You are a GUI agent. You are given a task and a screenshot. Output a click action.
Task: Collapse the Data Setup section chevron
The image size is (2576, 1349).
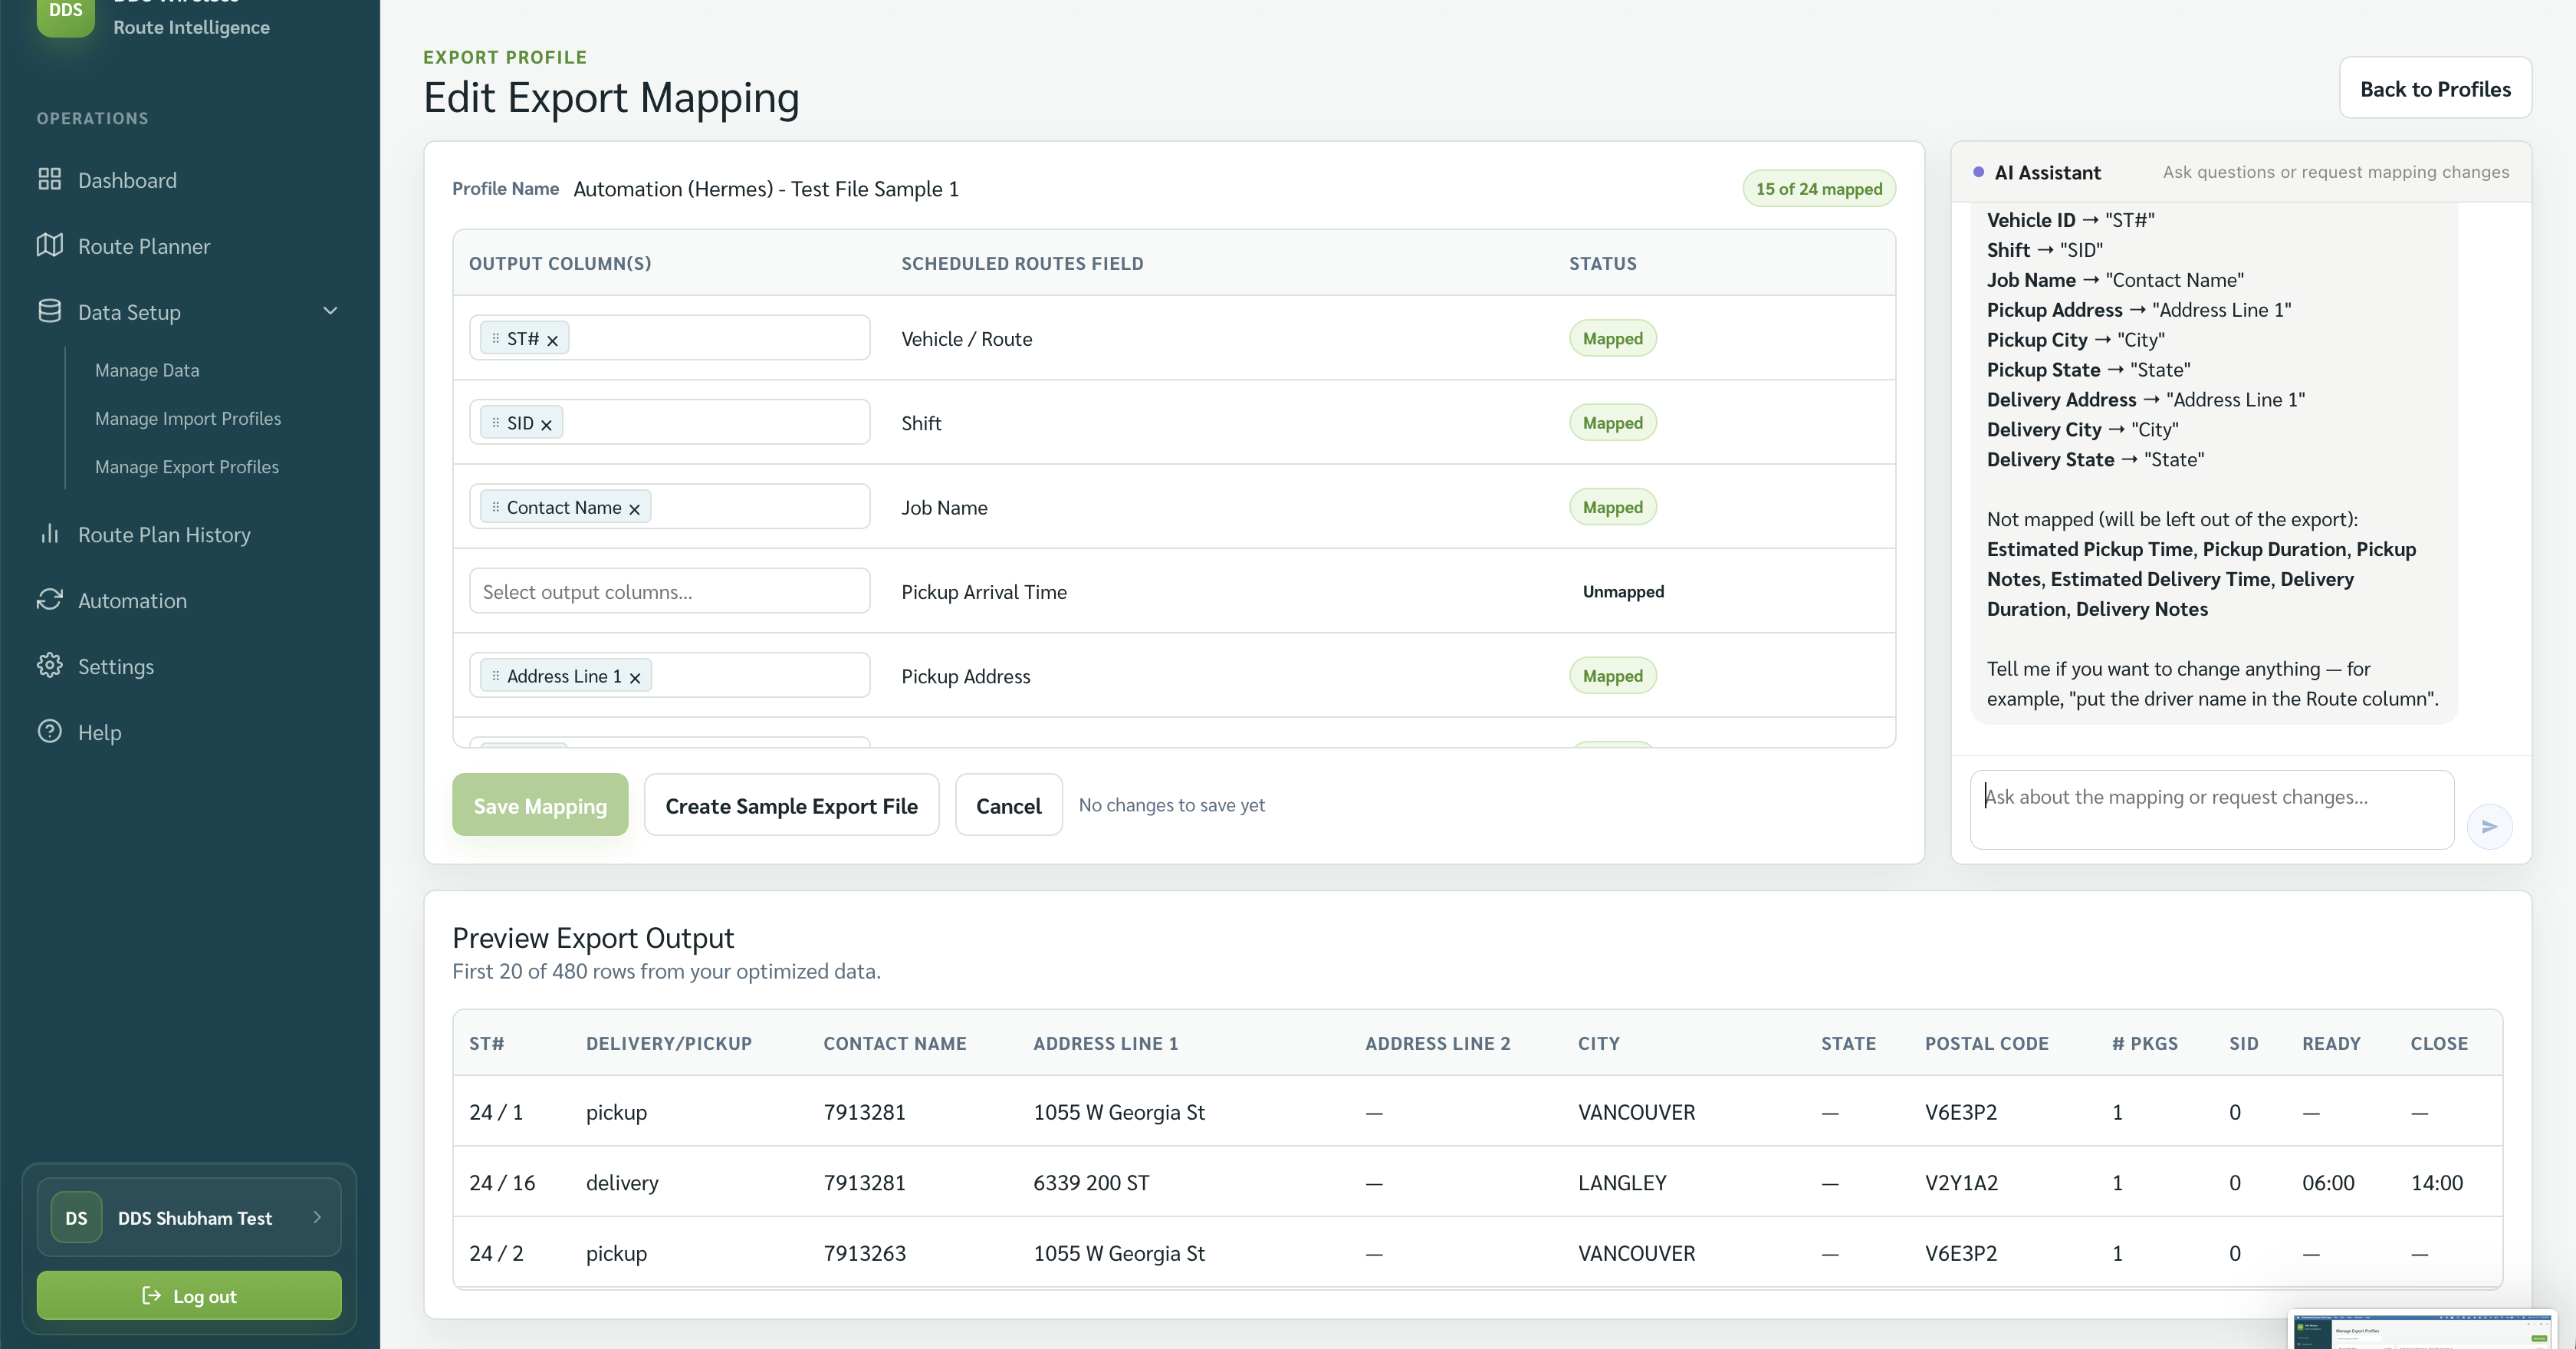point(330,311)
